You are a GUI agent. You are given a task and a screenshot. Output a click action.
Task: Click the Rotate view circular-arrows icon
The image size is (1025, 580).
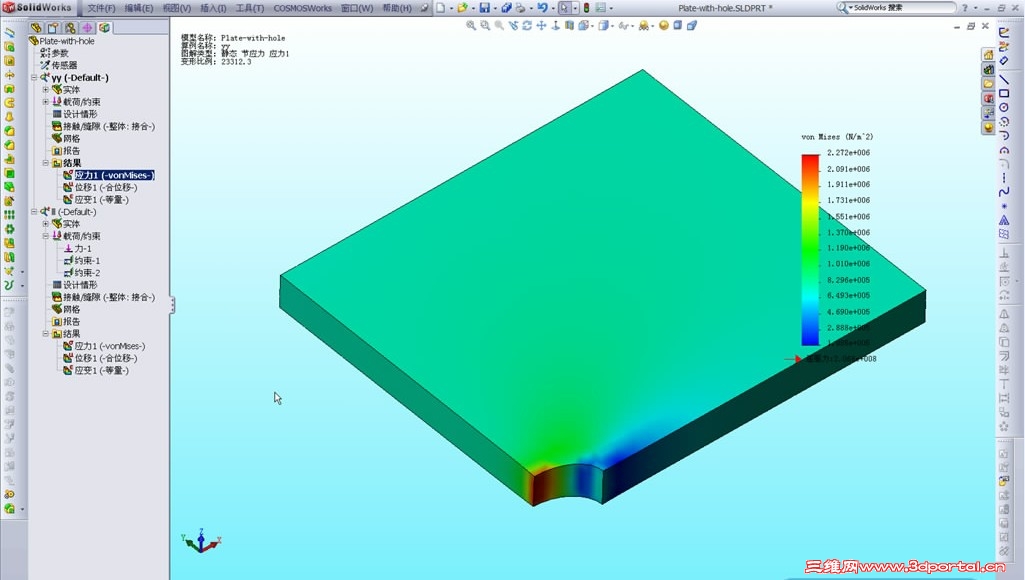coord(527,26)
